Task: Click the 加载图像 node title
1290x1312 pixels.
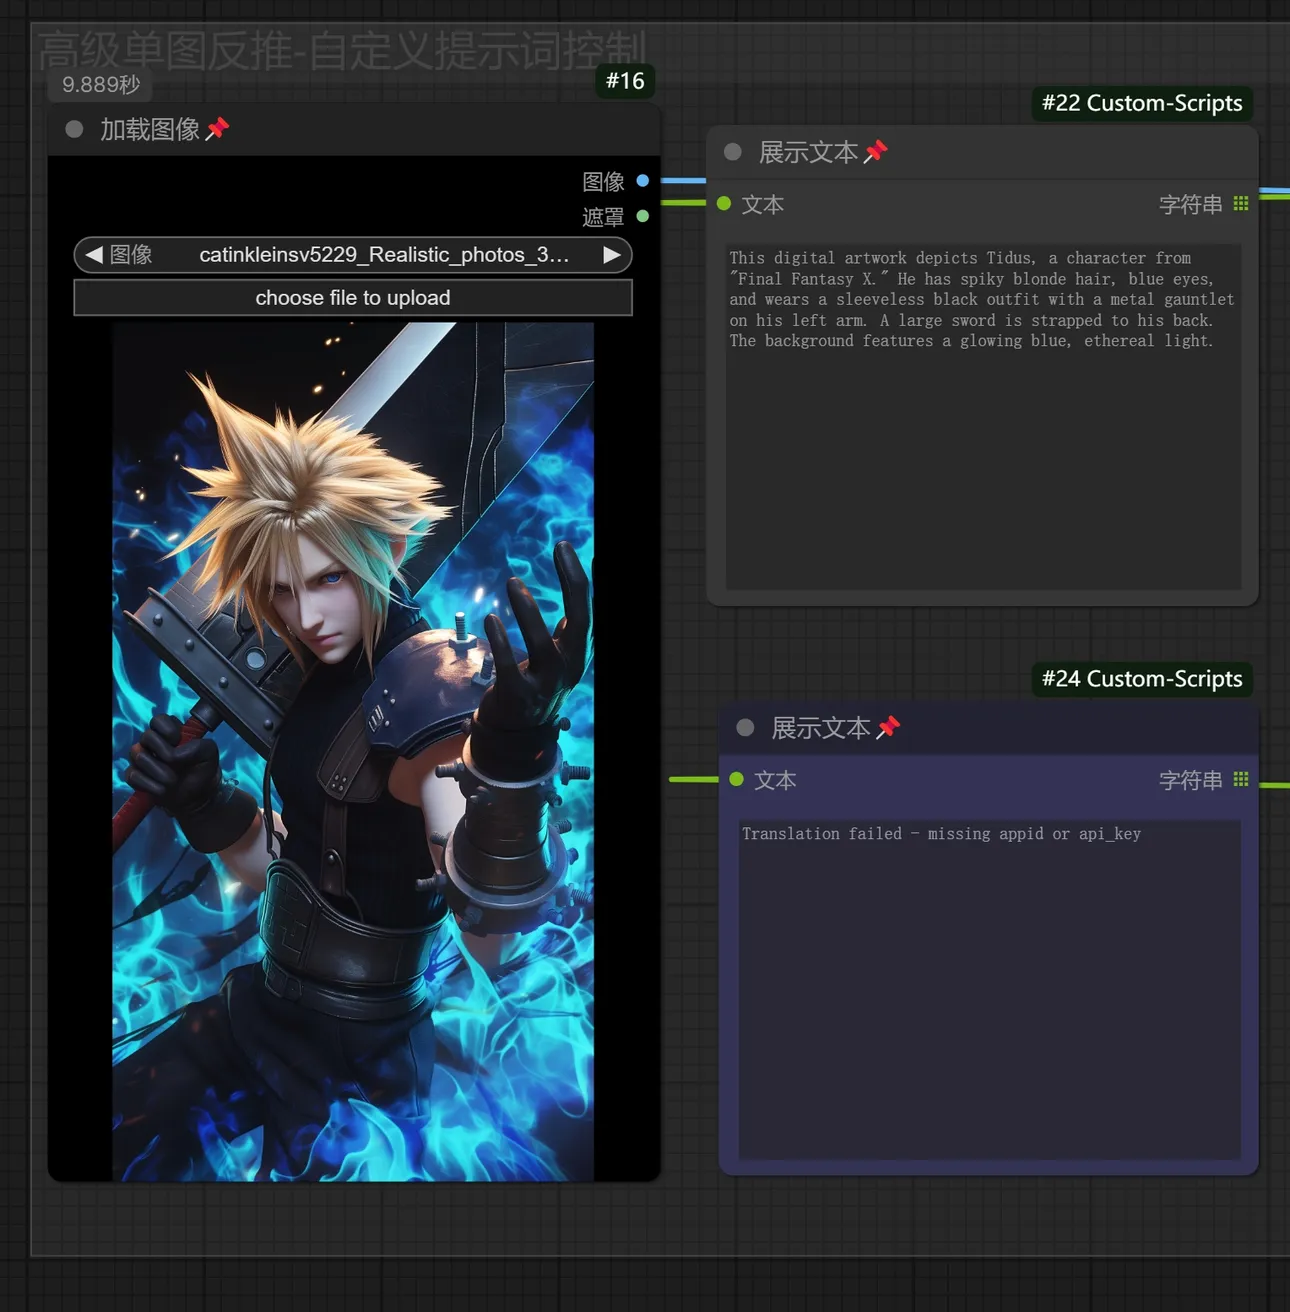Action: (150, 129)
